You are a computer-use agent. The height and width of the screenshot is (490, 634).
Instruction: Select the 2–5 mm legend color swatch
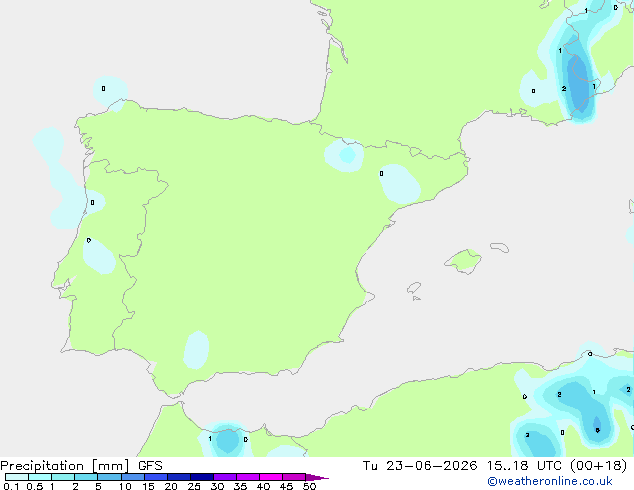pos(86,477)
